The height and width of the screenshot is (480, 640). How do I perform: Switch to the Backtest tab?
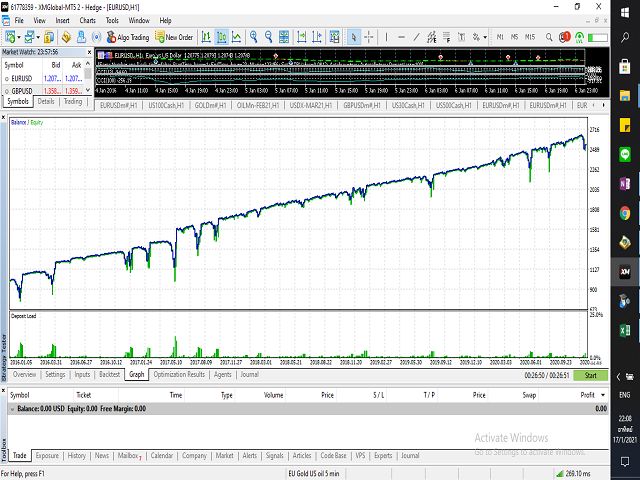pyautogui.click(x=109, y=375)
